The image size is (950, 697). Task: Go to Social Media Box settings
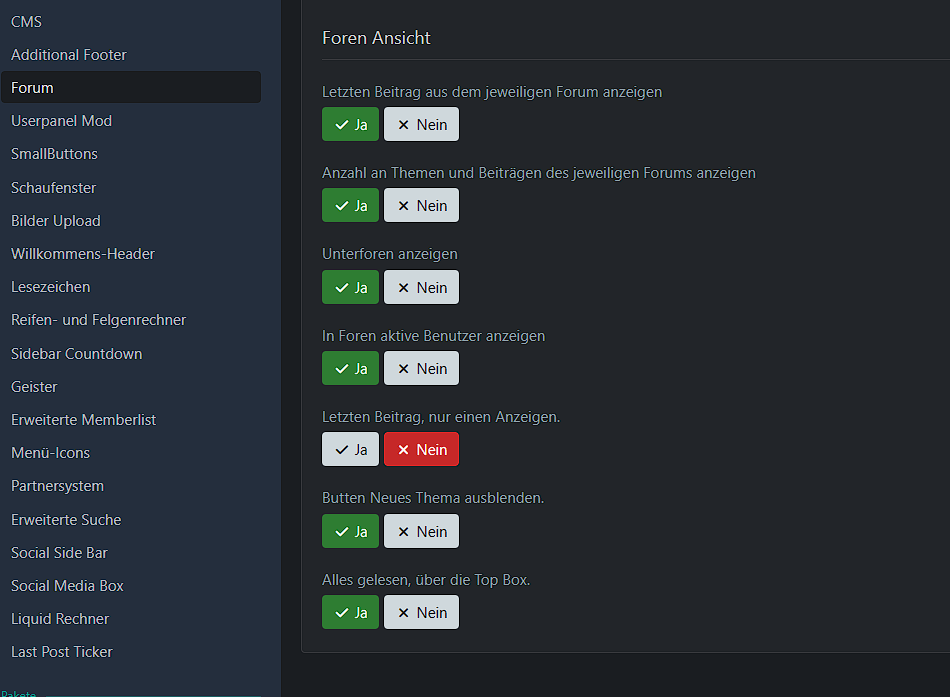(67, 586)
